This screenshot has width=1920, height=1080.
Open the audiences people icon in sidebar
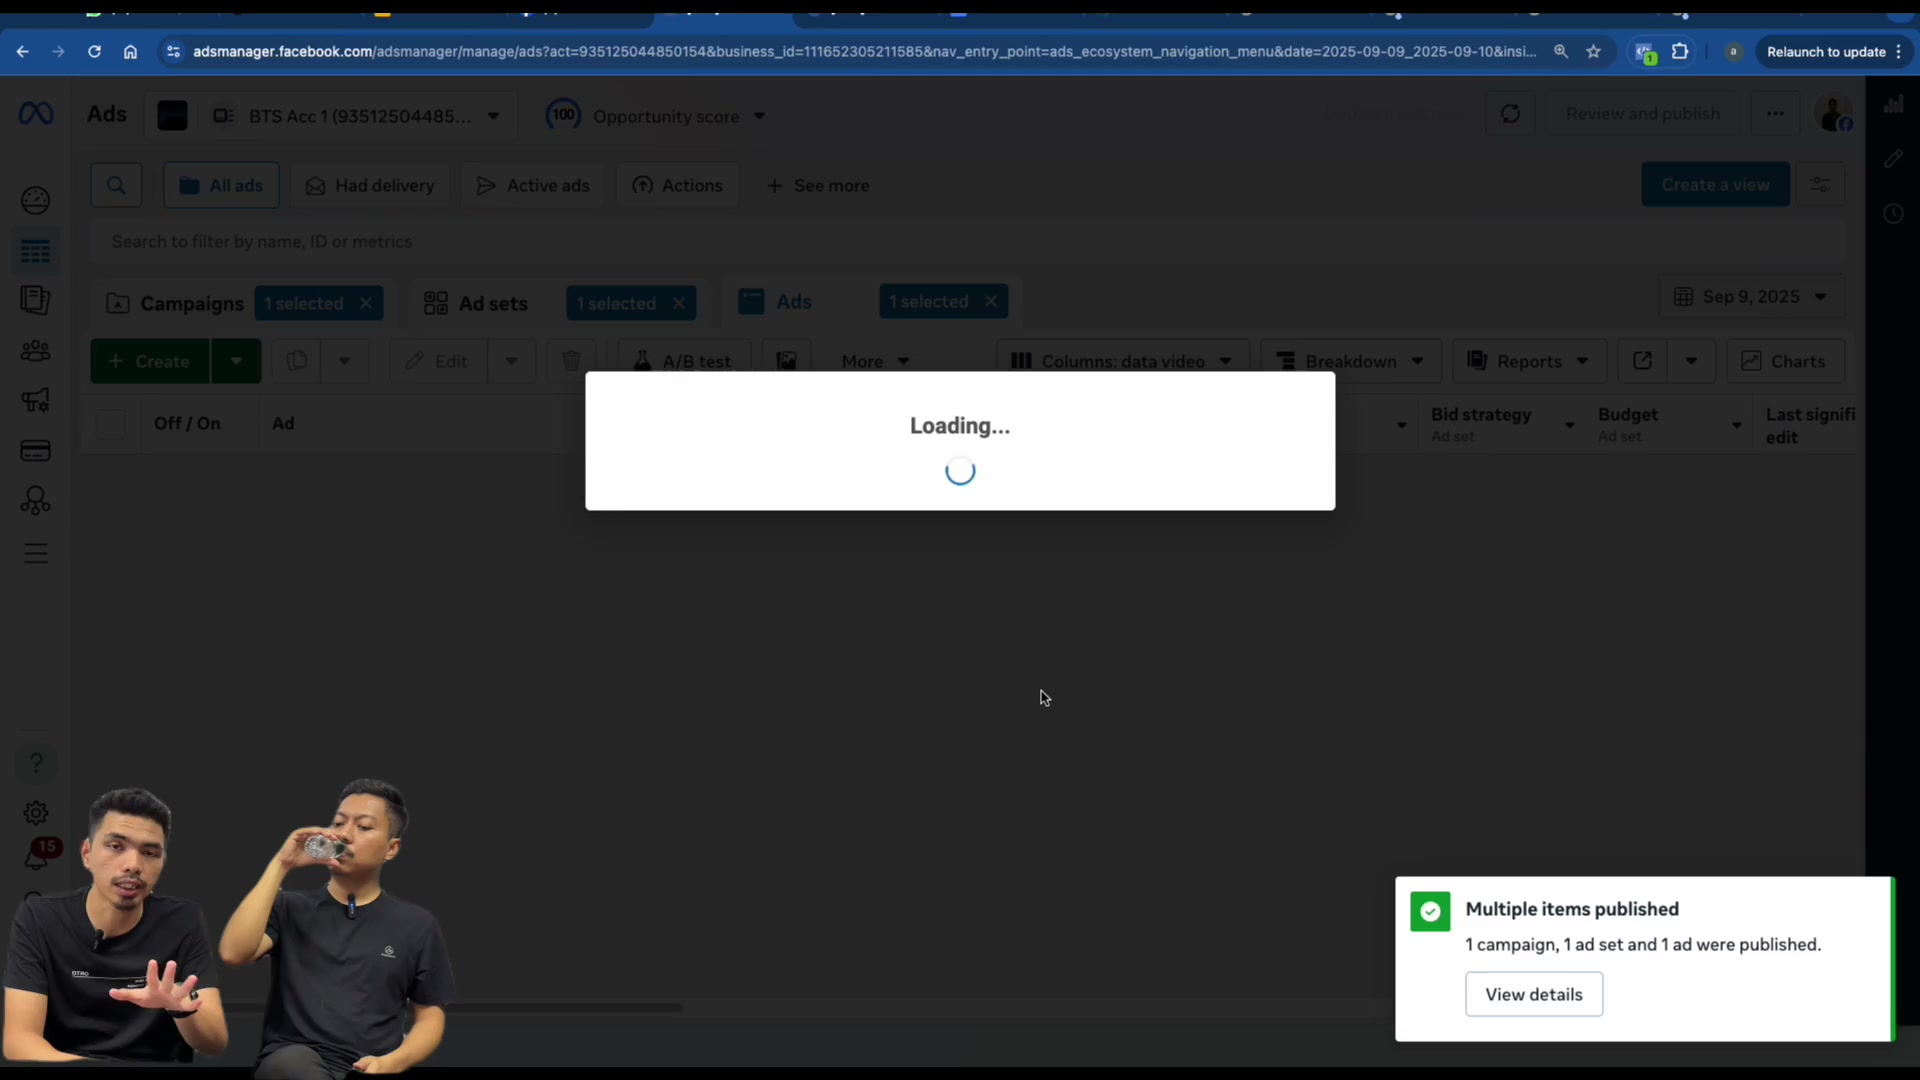click(x=35, y=351)
